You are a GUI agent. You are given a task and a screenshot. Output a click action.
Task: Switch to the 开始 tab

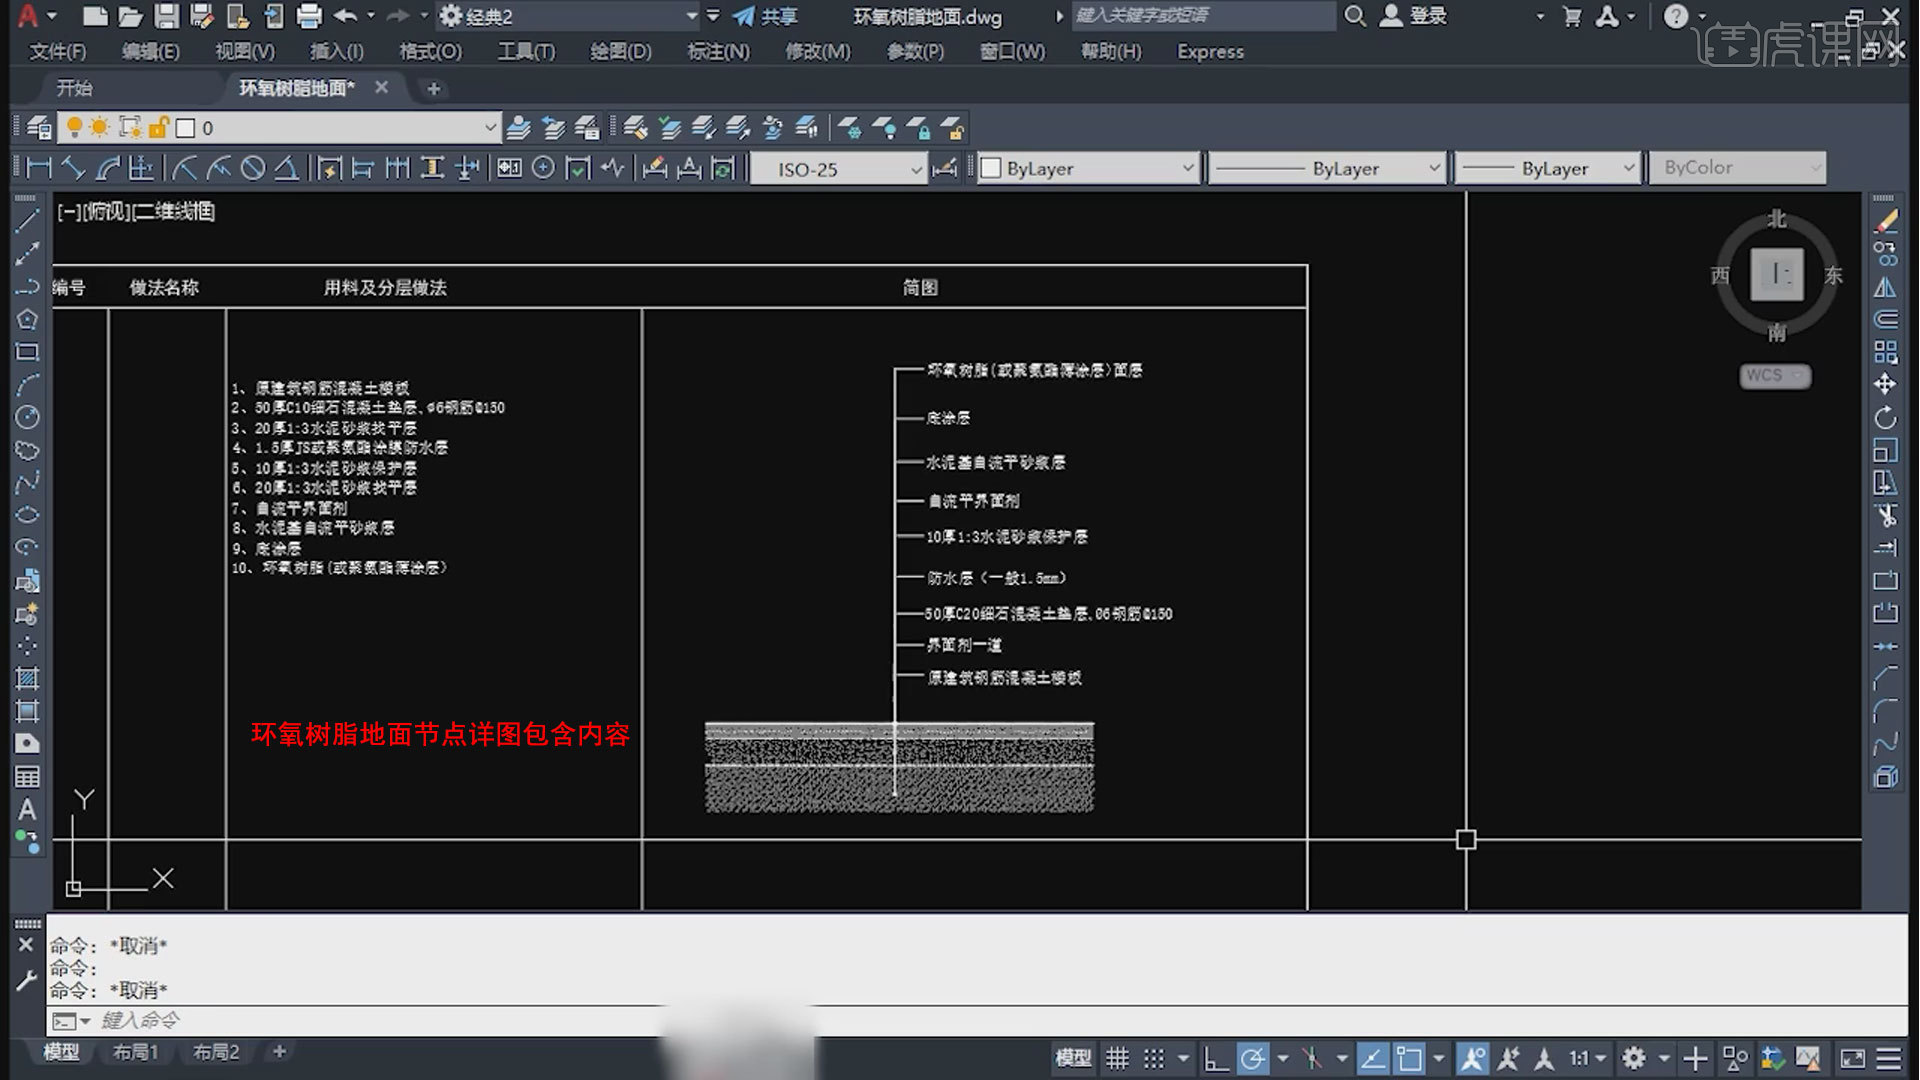pyautogui.click(x=75, y=88)
